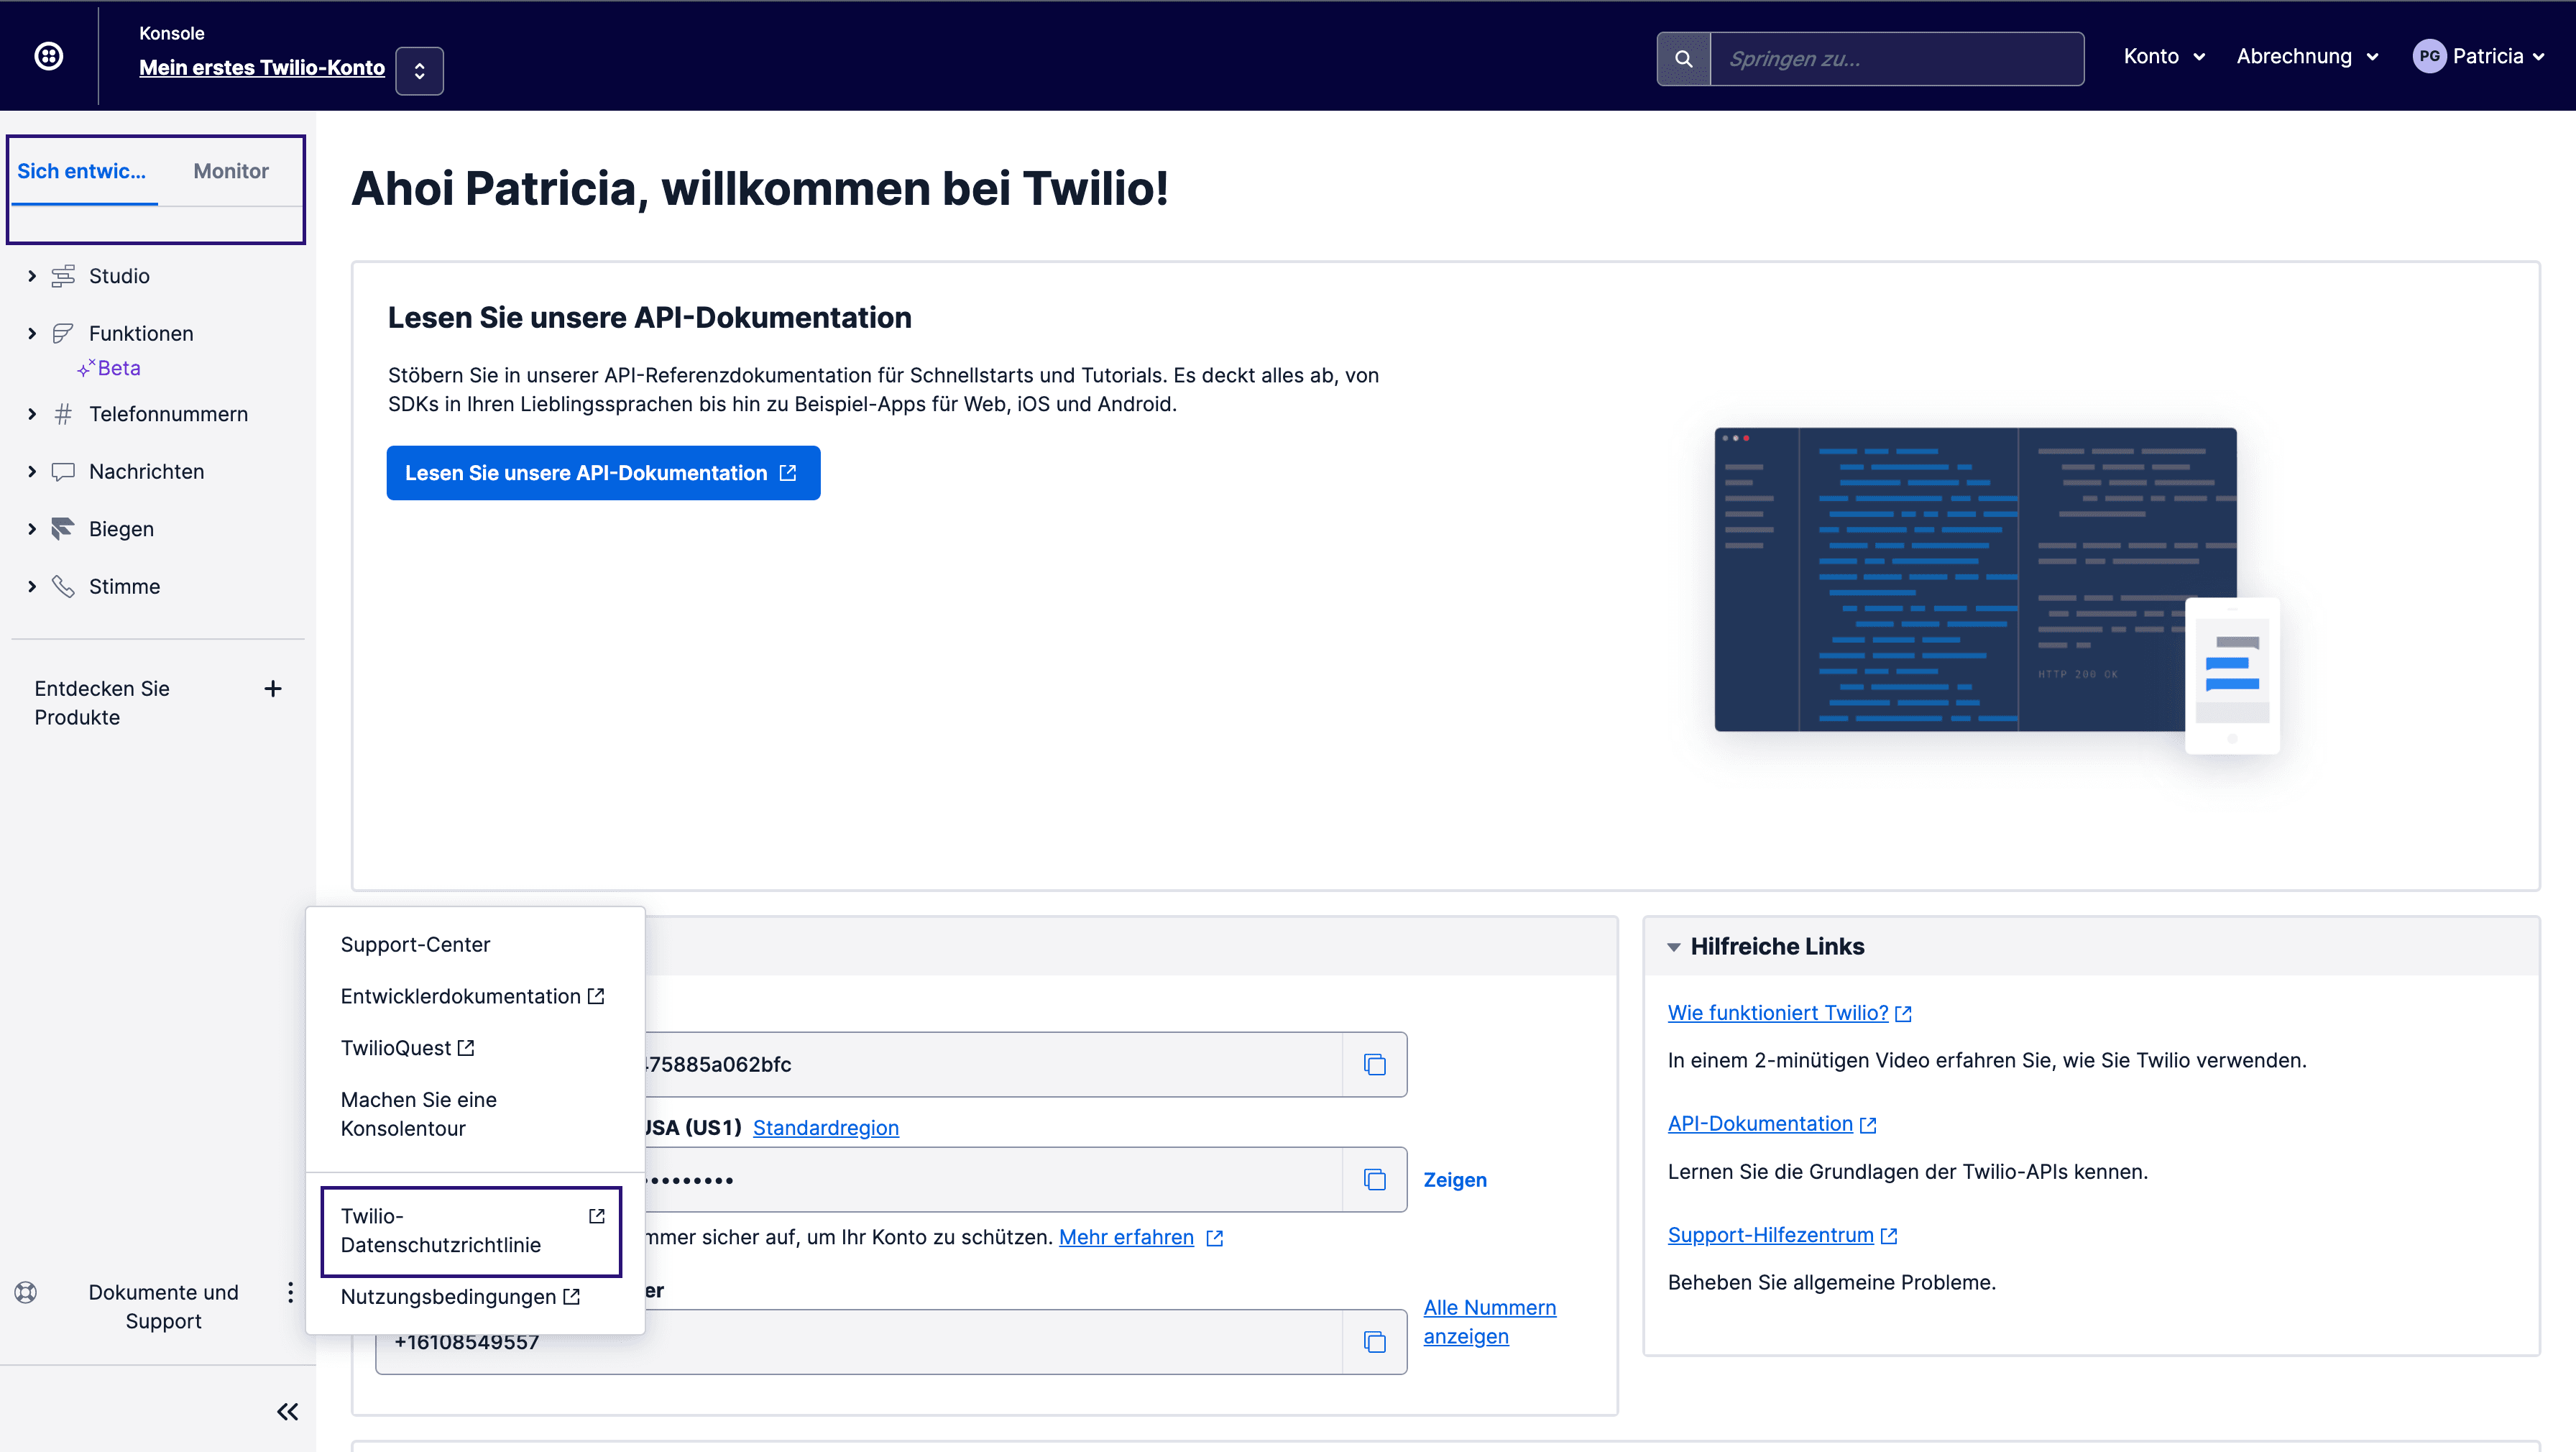Click the PG avatar icon

click(2429, 56)
